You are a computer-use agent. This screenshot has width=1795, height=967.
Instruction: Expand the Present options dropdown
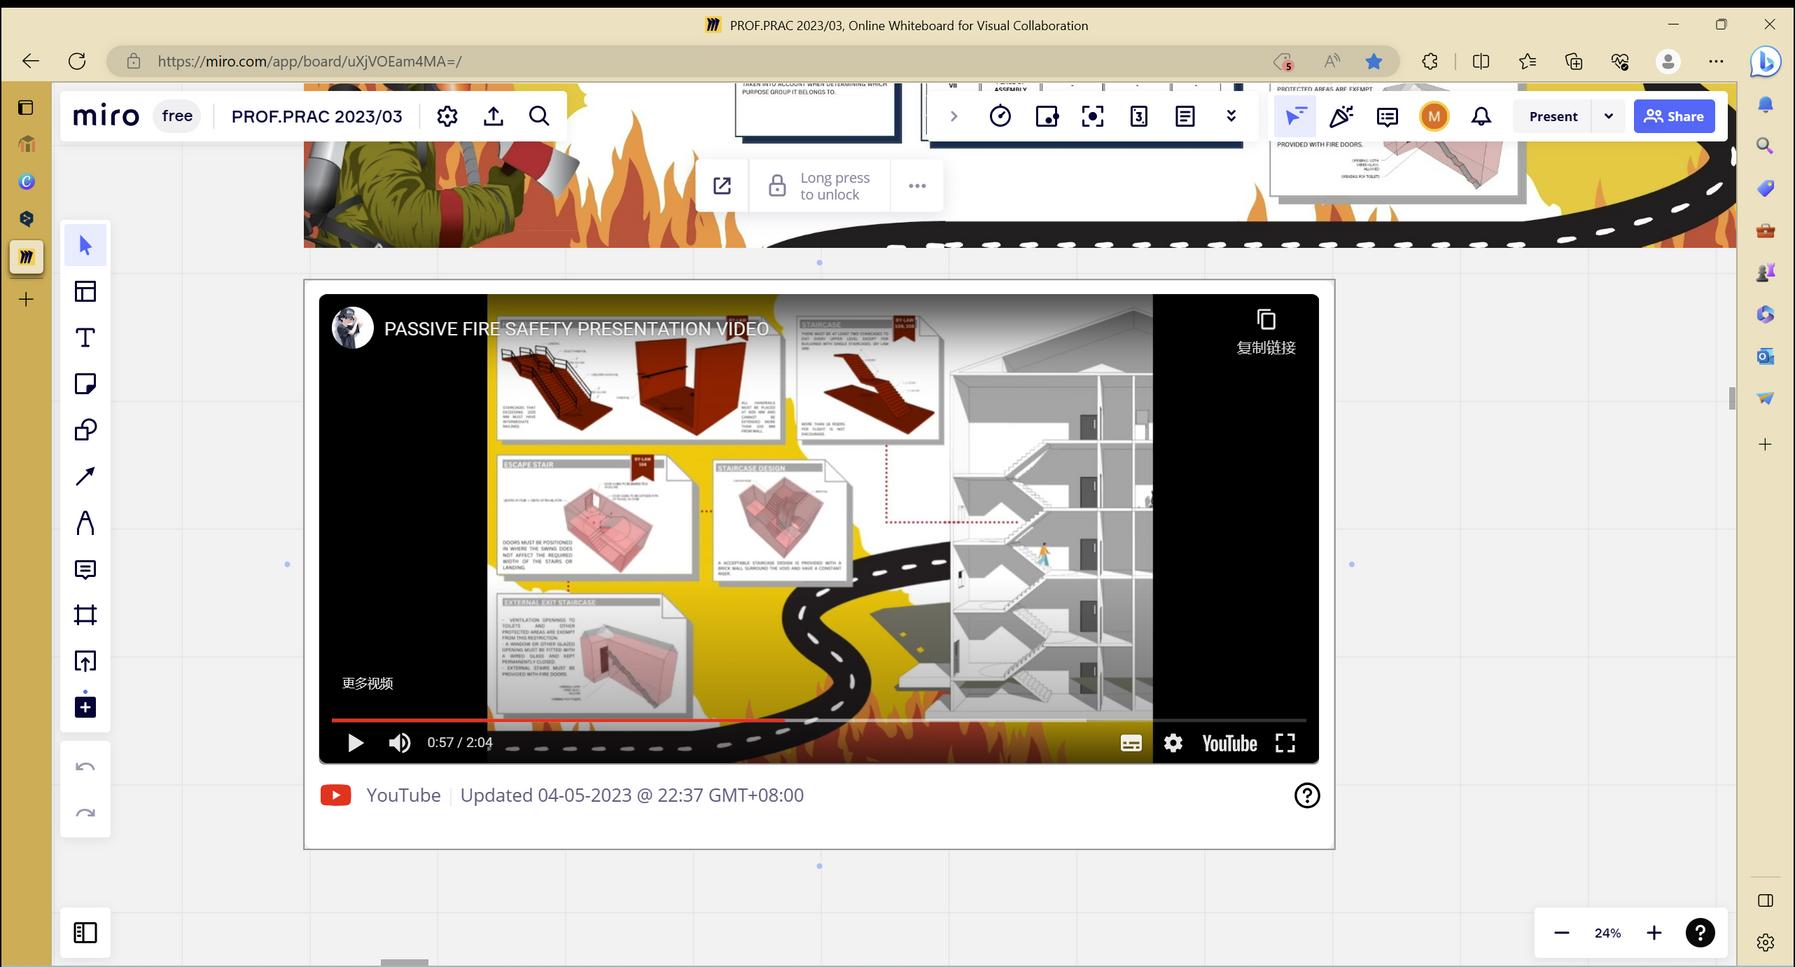(x=1608, y=116)
